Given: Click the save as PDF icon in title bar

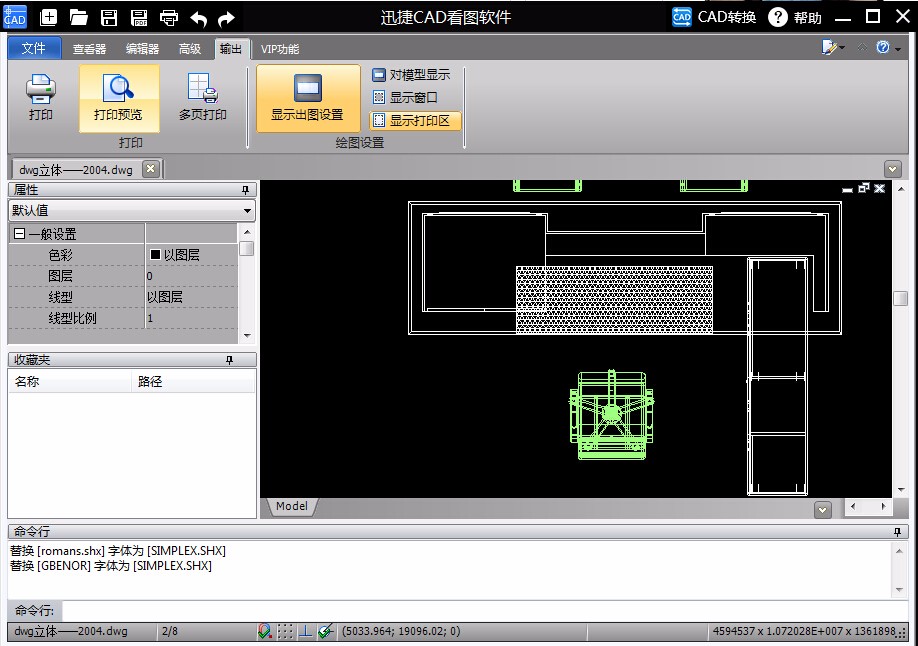Looking at the screenshot, I should pyautogui.click(x=139, y=17).
